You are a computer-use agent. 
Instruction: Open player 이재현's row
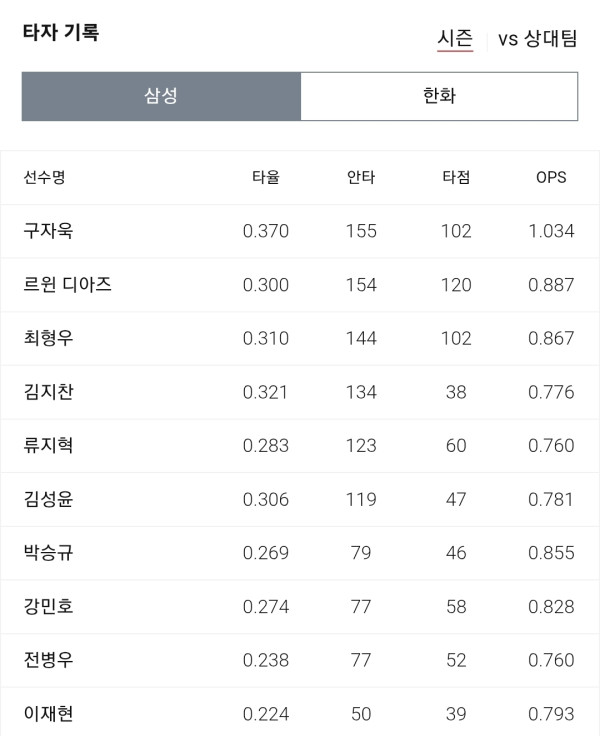pyautogui.click(x=300, y=713)
